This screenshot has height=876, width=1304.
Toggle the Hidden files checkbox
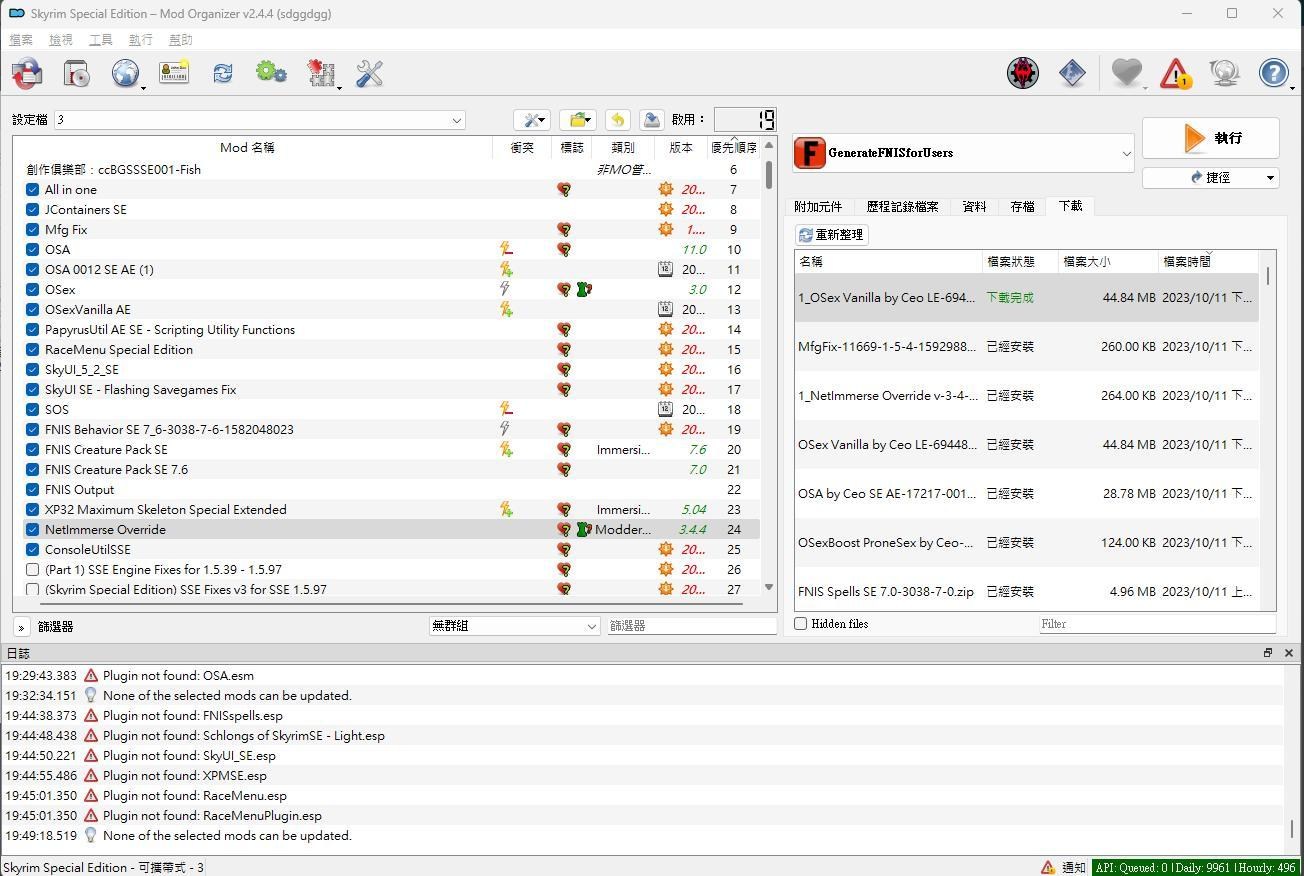pyautogui.click(x=801, y=623)
